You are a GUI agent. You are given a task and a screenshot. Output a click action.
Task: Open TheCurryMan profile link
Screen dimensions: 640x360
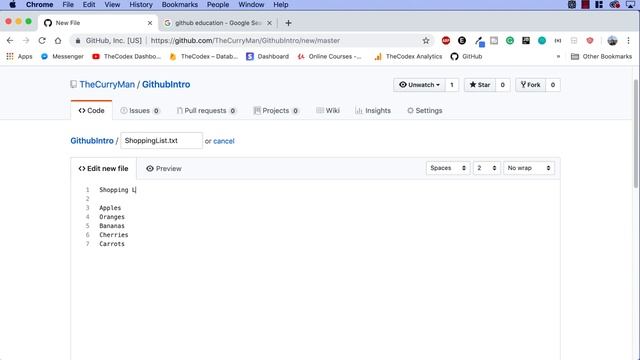(107, 84)
